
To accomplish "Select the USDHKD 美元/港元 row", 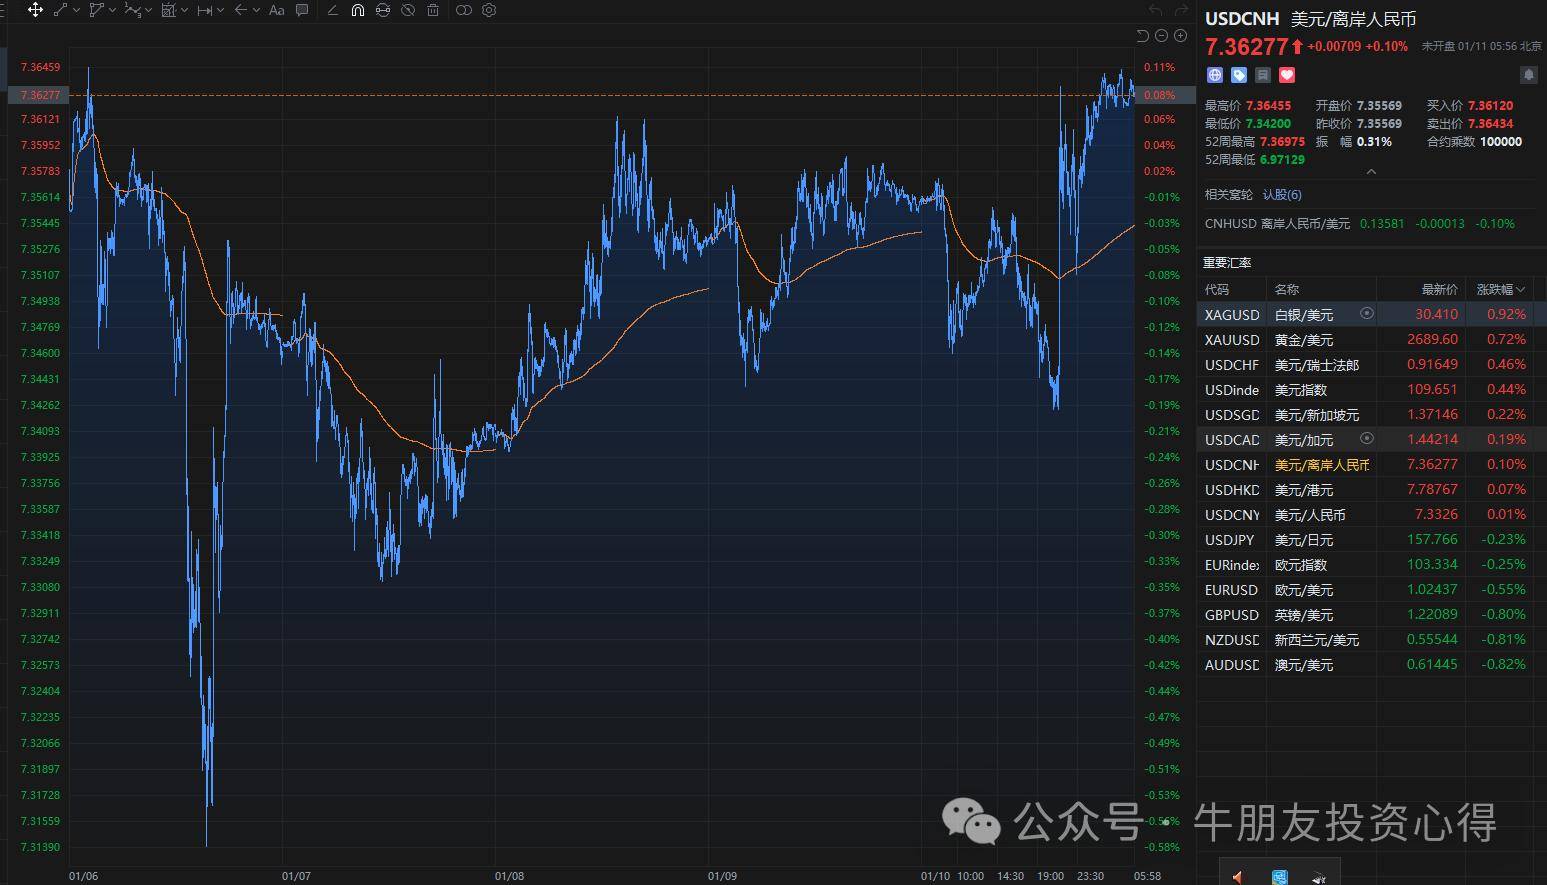I will pyautogui.click(x=1371, y=490).
